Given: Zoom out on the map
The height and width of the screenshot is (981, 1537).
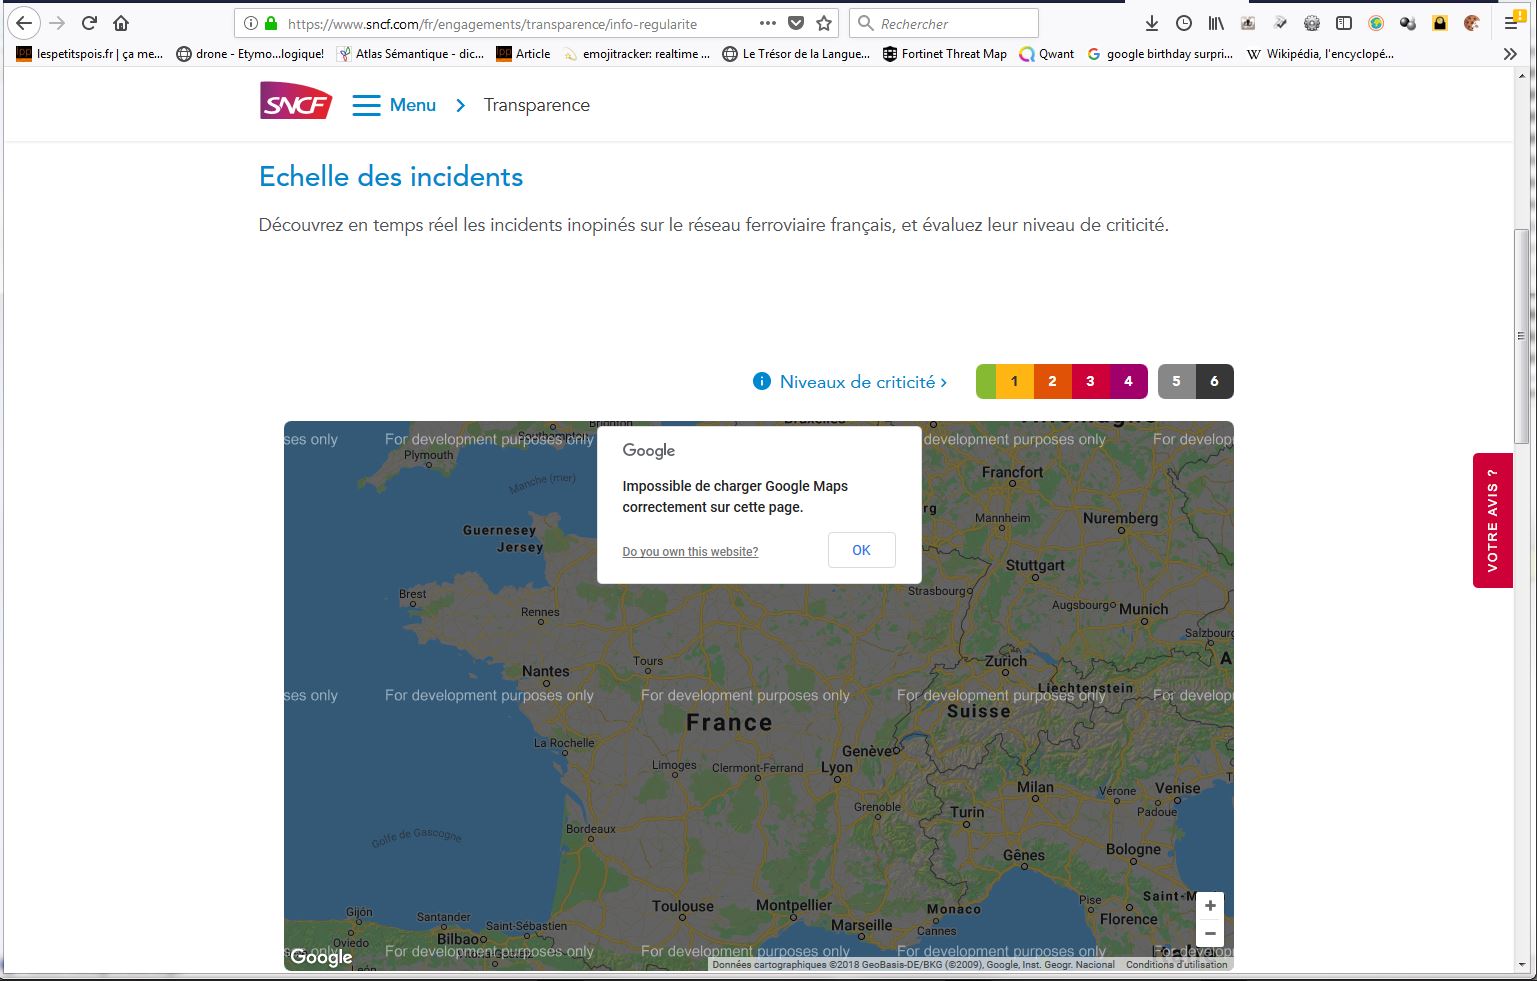Looking at the screenshot, I should coord(1210,934).
